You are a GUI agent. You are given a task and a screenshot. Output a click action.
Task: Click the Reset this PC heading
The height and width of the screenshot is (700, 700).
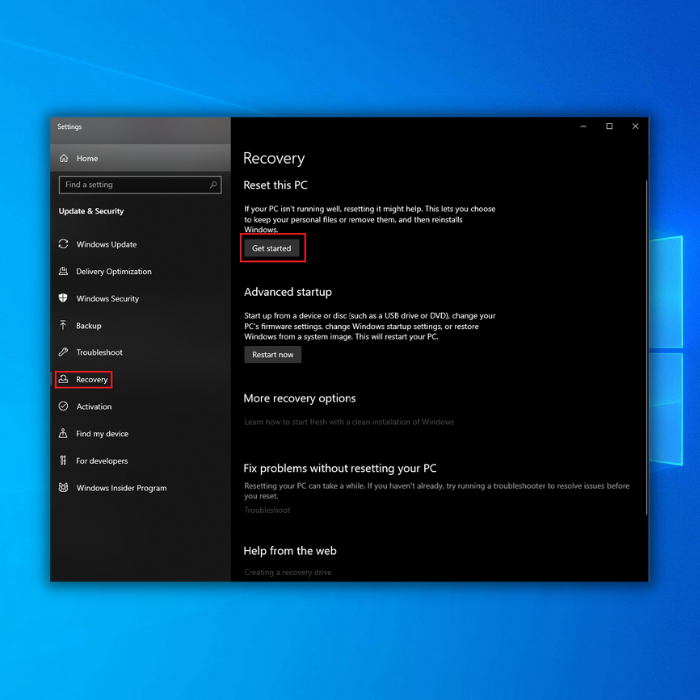[x=275, y=185]
